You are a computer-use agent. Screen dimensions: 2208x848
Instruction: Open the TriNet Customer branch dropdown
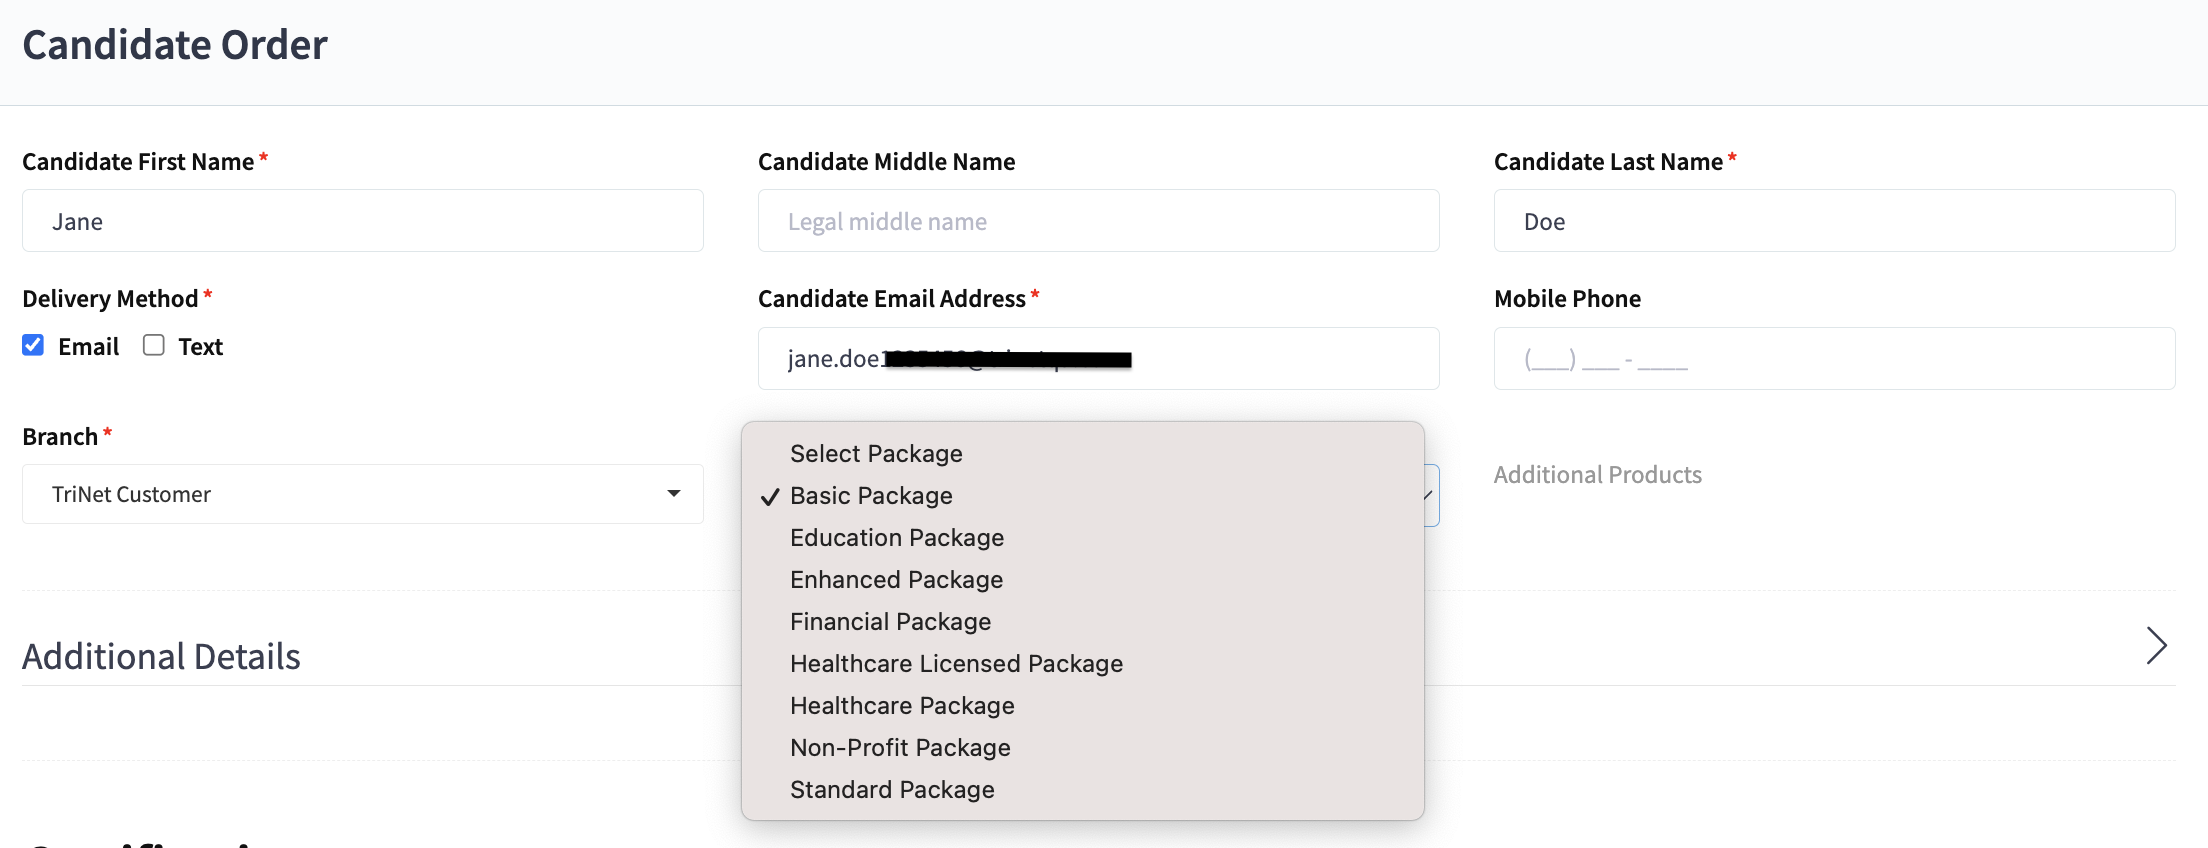362,494
